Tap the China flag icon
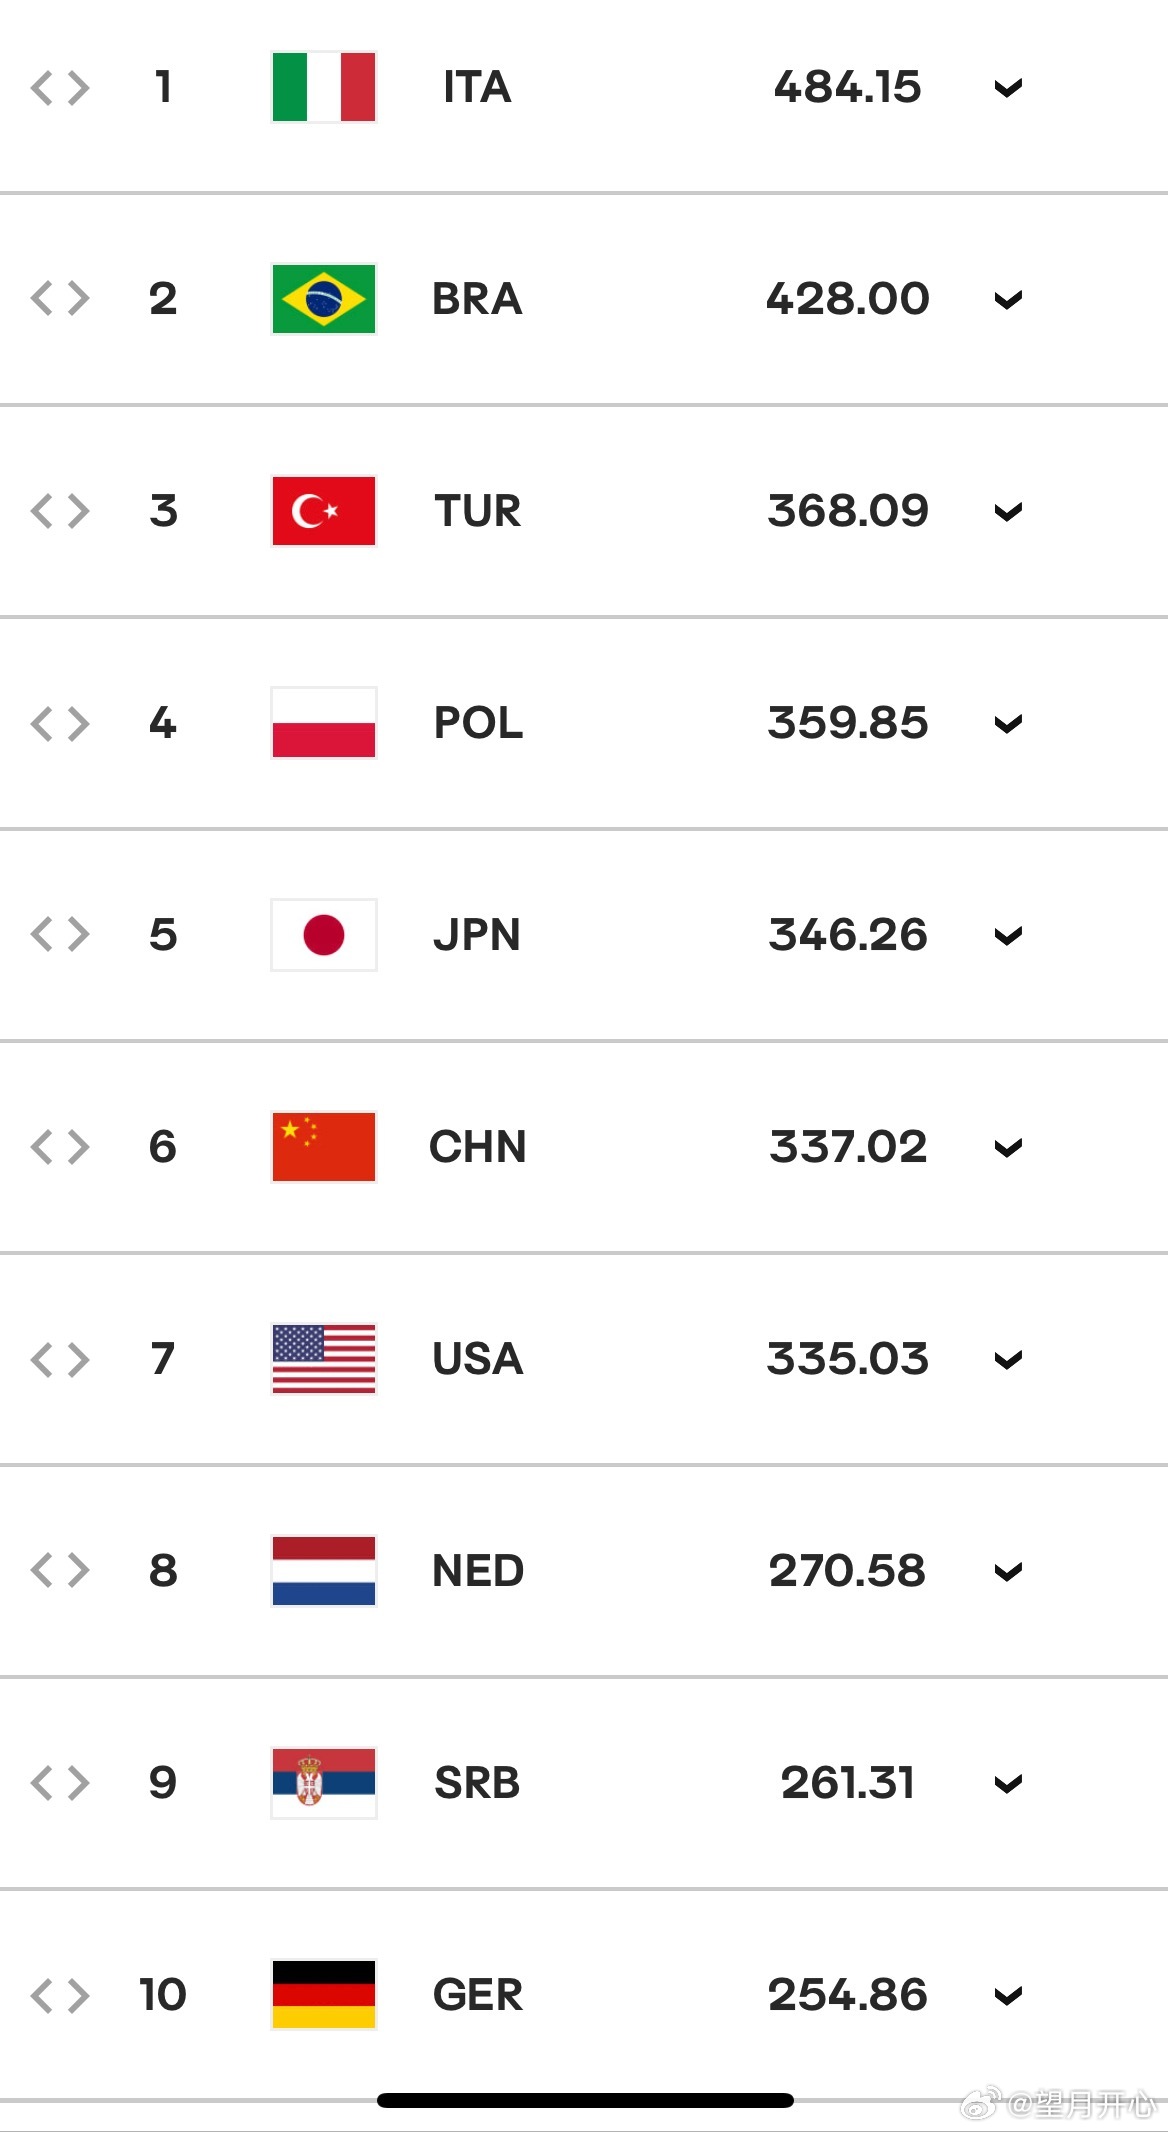This screenshot has width=1168, height=2132. pyautogui.click(x=324, y=1147)
